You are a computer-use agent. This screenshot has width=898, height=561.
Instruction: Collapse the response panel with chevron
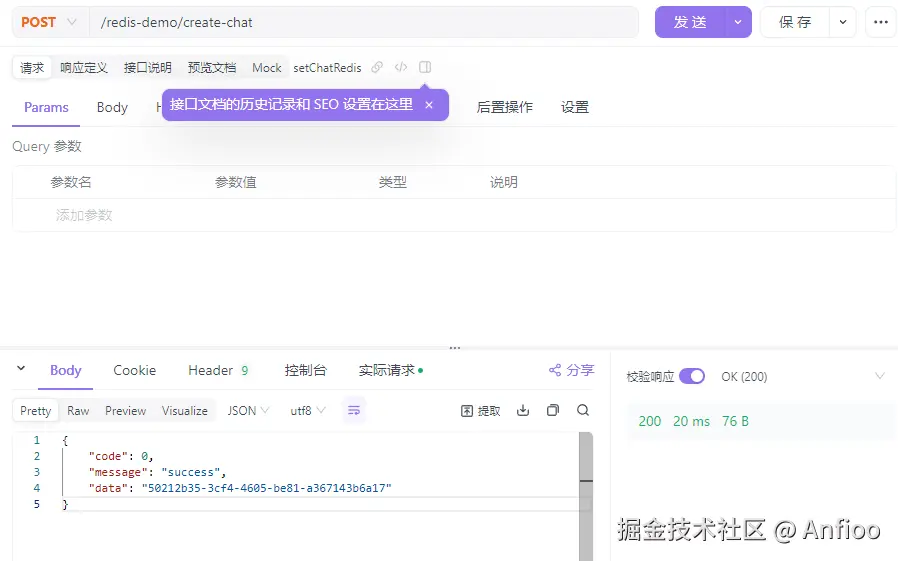point(21,368)
